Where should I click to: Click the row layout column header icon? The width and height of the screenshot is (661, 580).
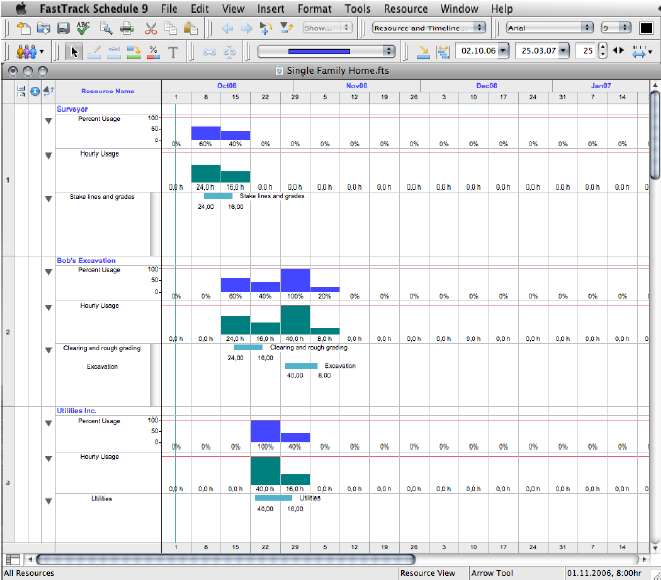(x=21, y=91)
